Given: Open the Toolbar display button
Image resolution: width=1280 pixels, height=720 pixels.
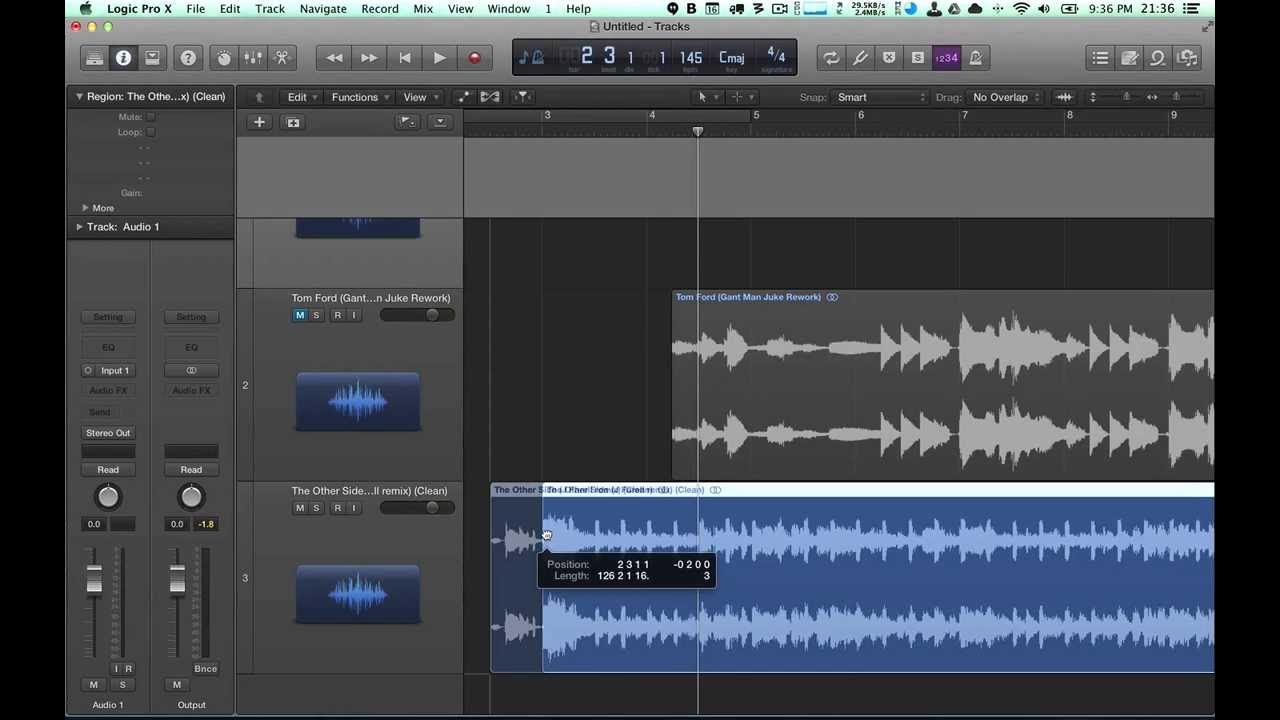Looking at the screenshot, I should click(152, 58).
